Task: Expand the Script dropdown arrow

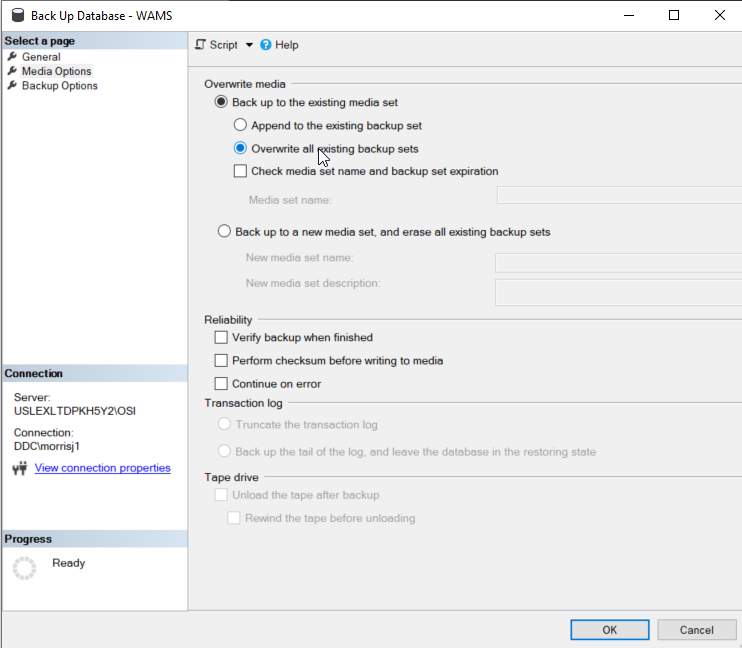Action: click(x=249, y=45)
